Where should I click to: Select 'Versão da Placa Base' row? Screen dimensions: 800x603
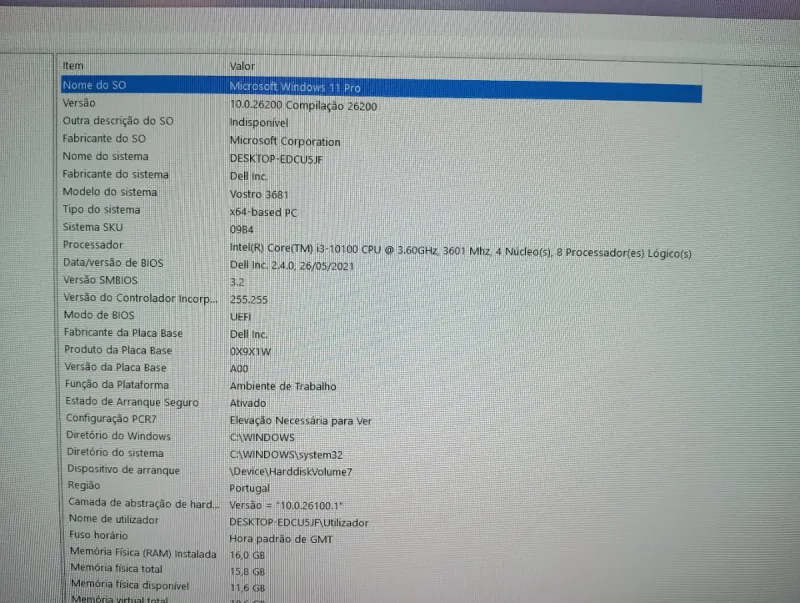pos(115,367)
